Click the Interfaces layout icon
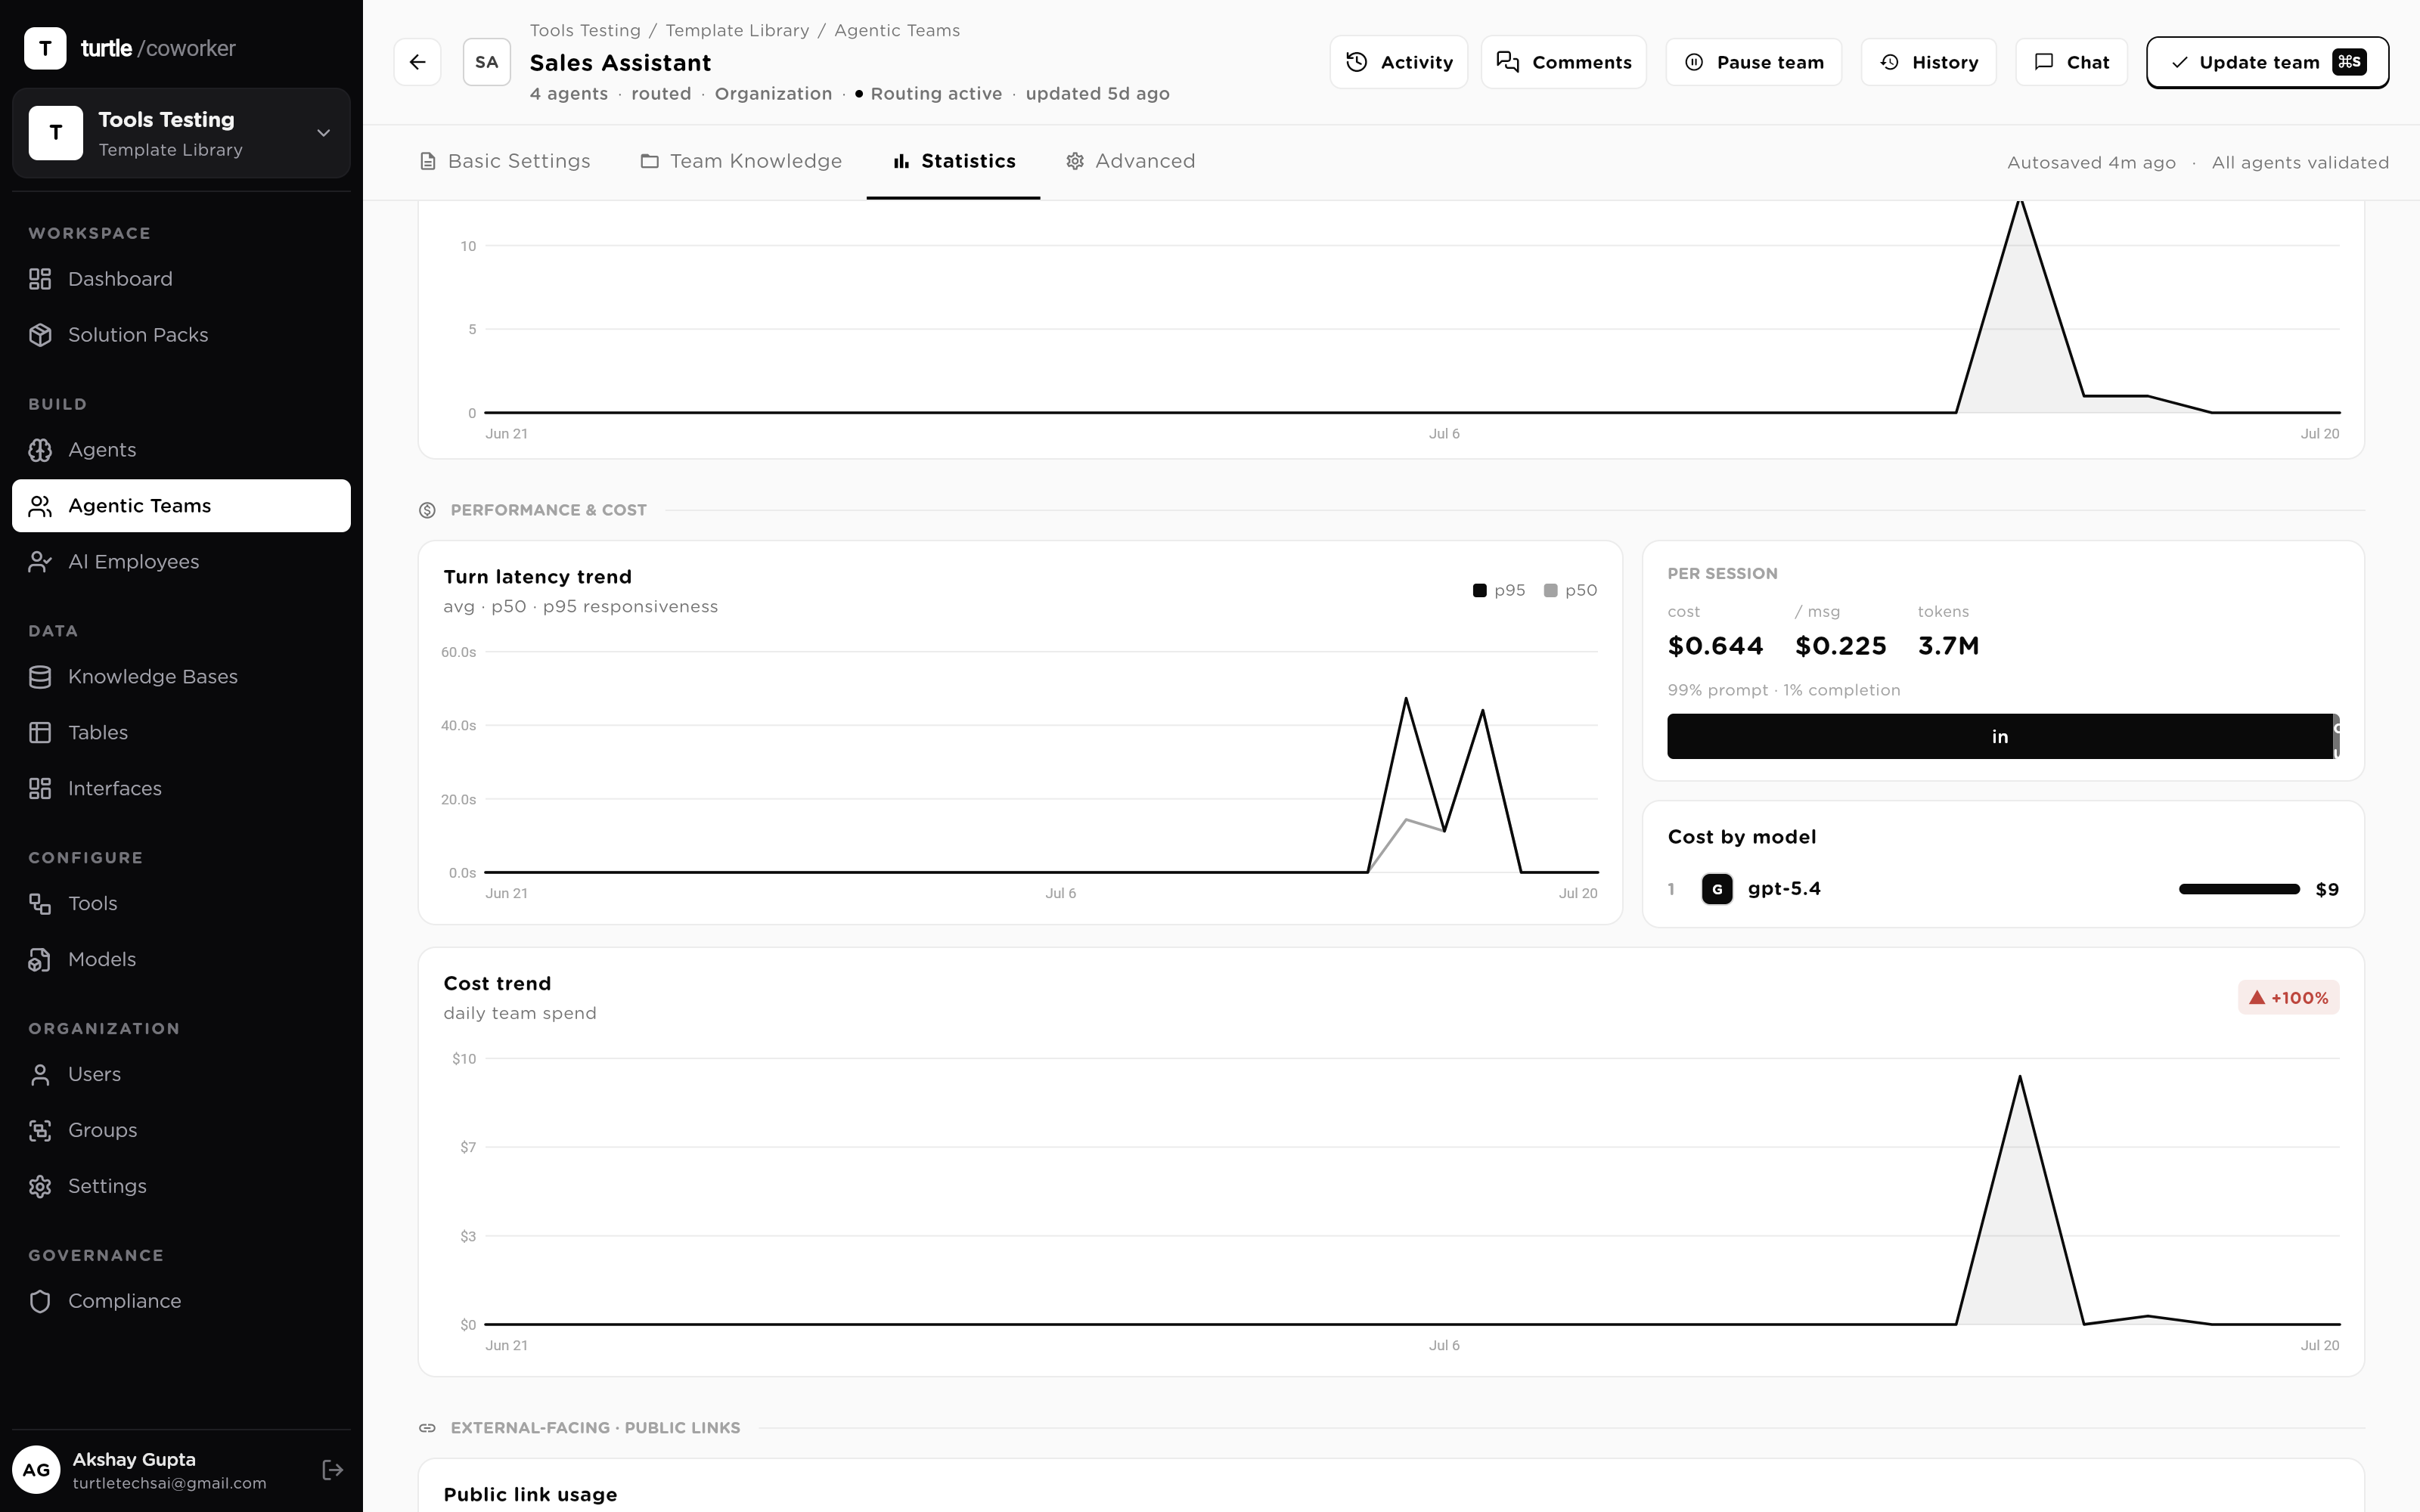Viewport: 2420px width, 1512px height. [x=40, y=789]
